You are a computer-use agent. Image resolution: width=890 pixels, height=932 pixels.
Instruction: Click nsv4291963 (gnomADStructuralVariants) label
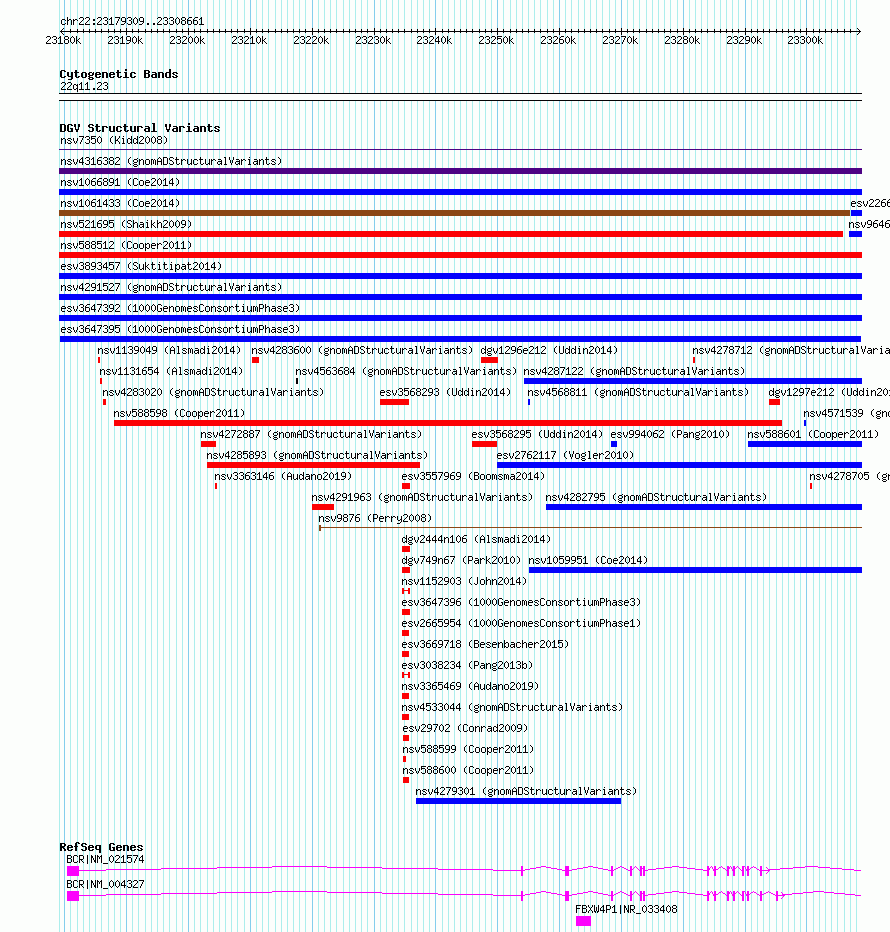[x=423, y=497]
